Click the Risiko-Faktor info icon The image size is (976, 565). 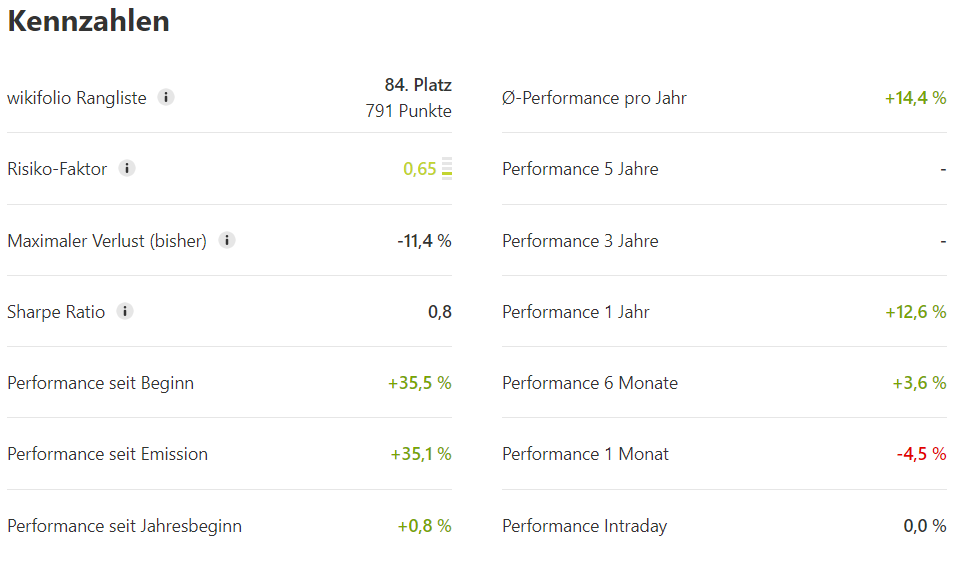click(127, 168)
